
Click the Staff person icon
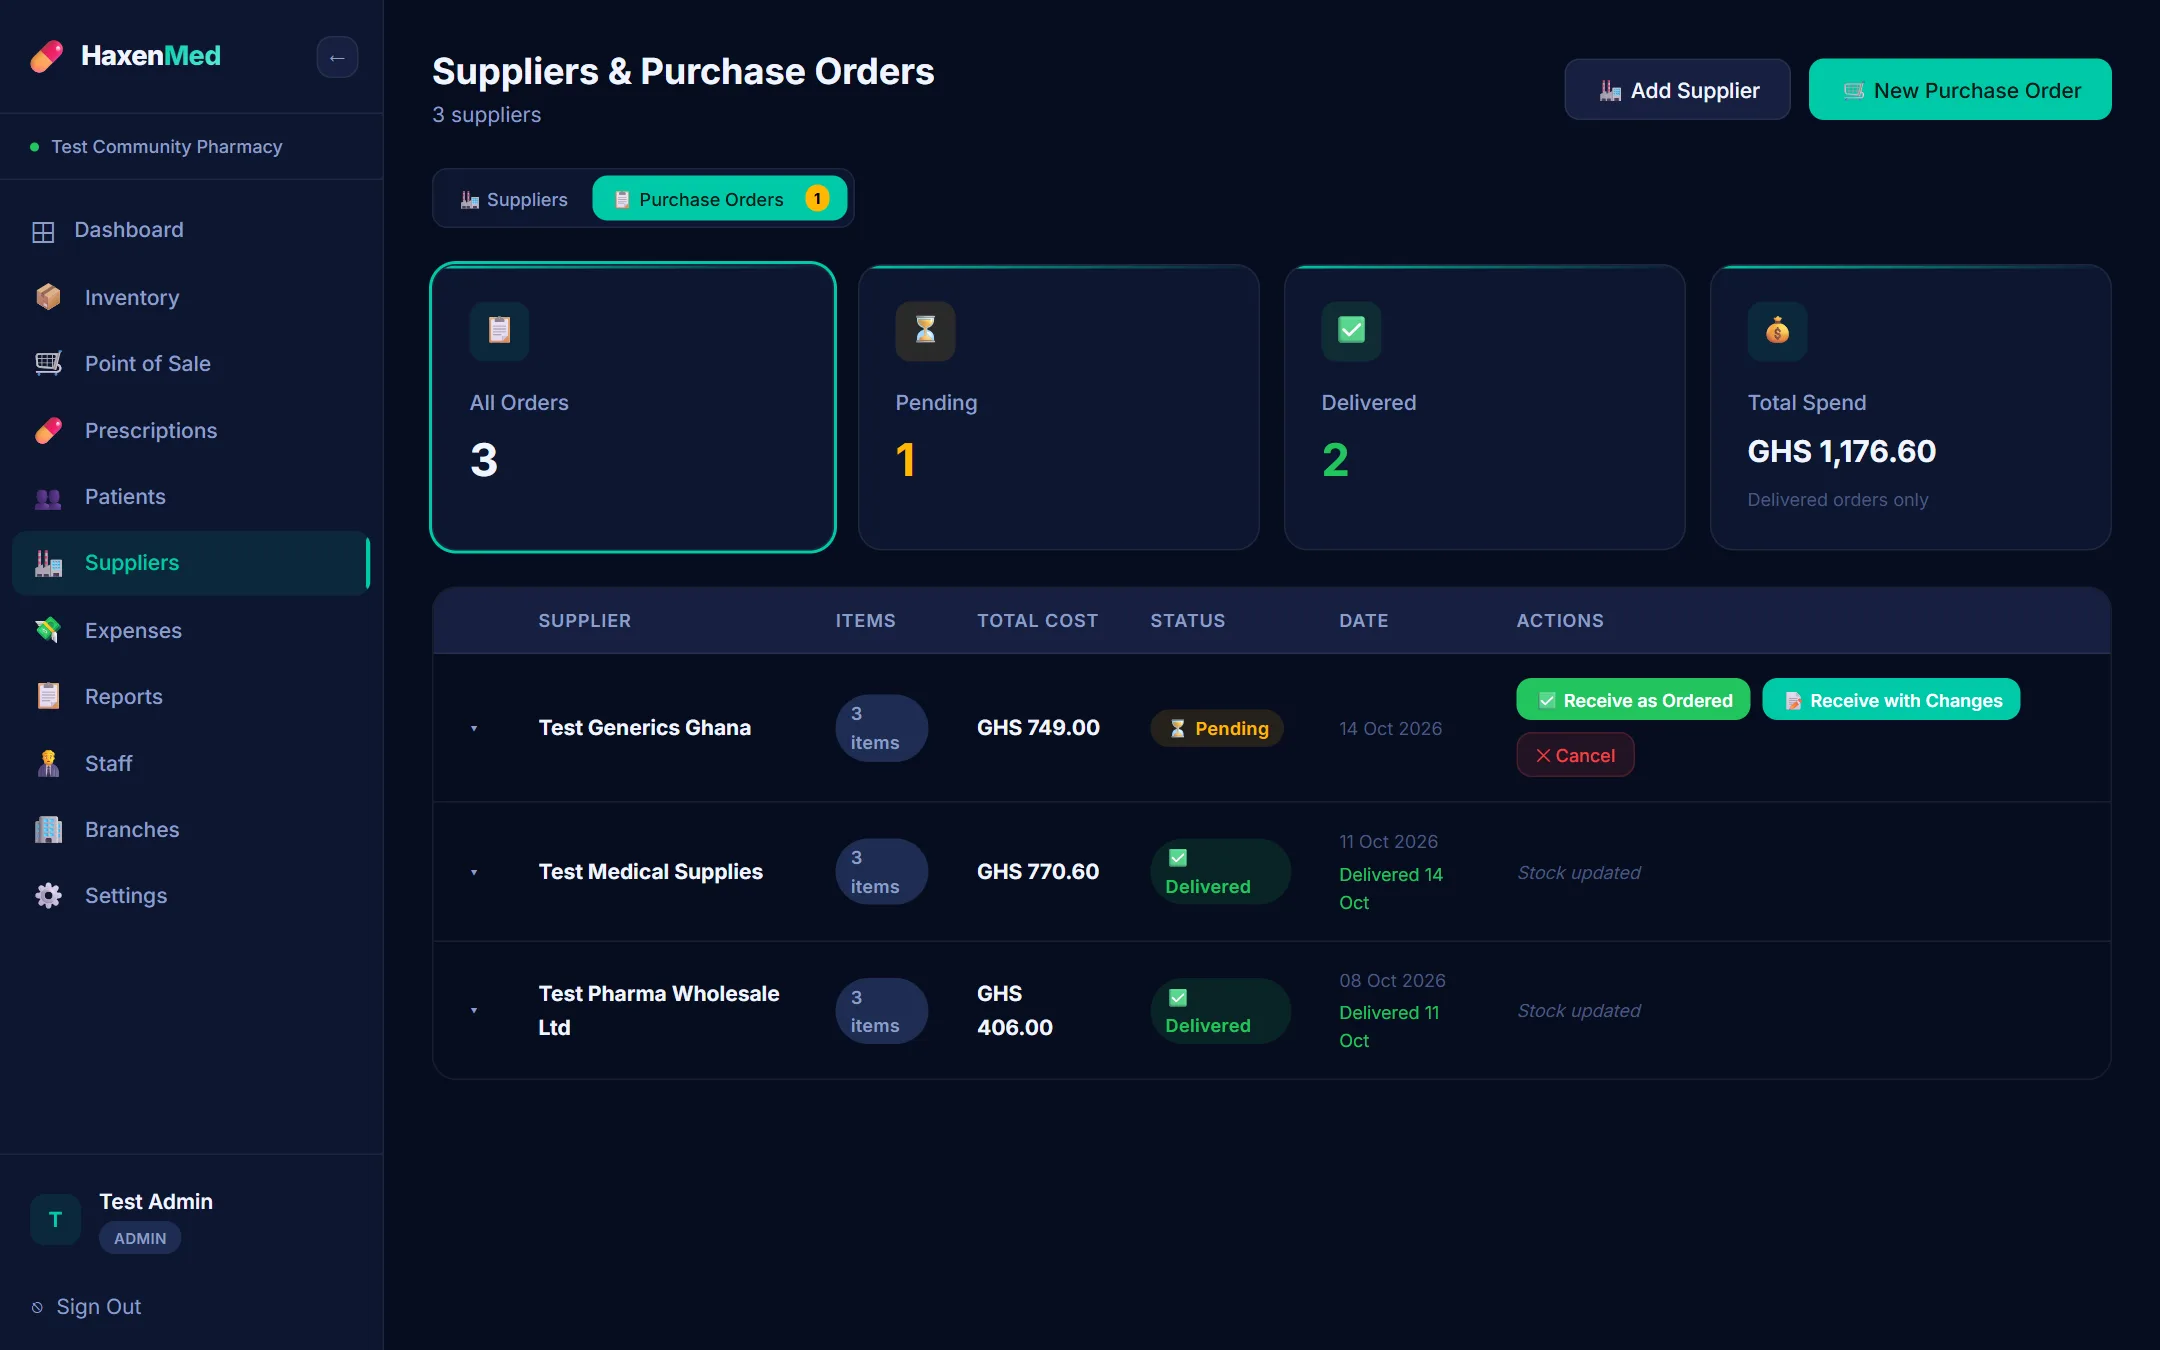click(48, 763)
